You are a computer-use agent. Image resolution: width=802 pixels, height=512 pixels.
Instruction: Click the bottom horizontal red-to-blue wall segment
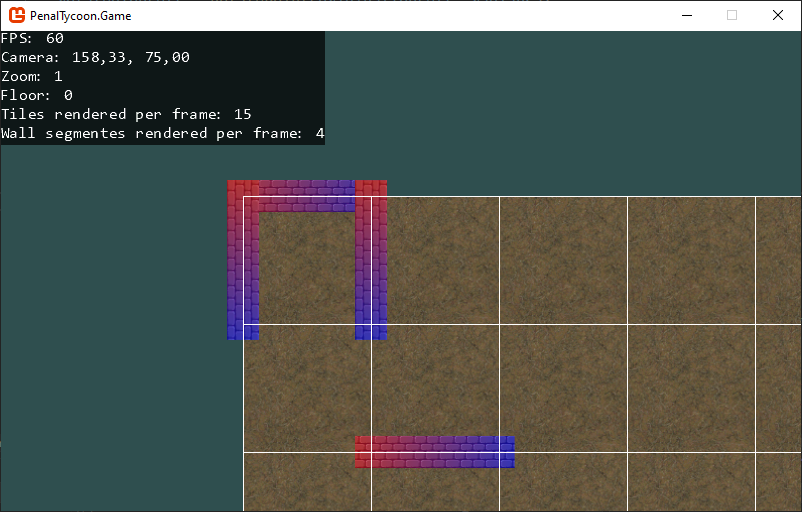pos(435,452)
